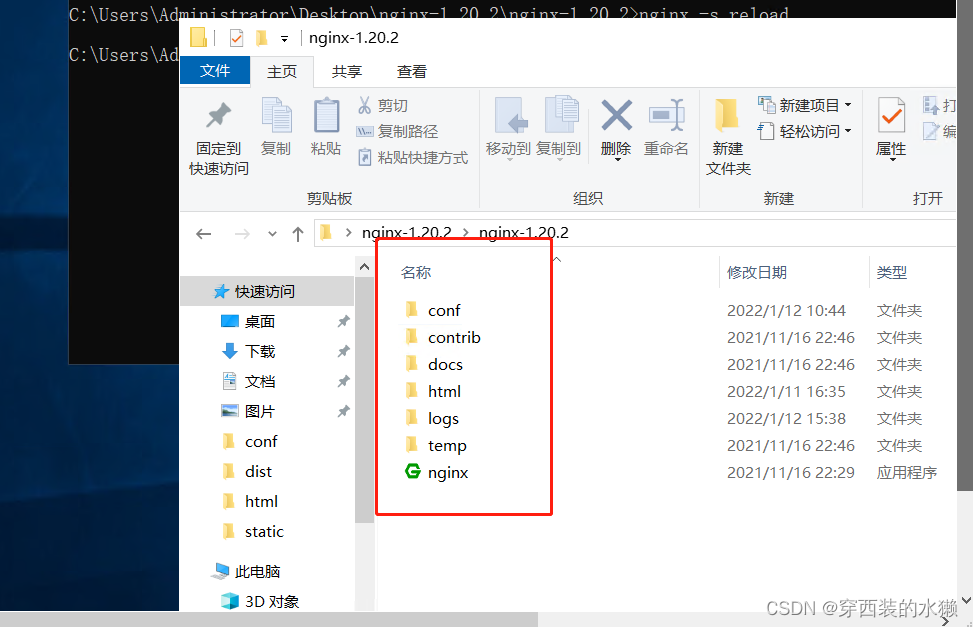Select 3D Objects (3D 对象) in sidebar

[272, 602]
